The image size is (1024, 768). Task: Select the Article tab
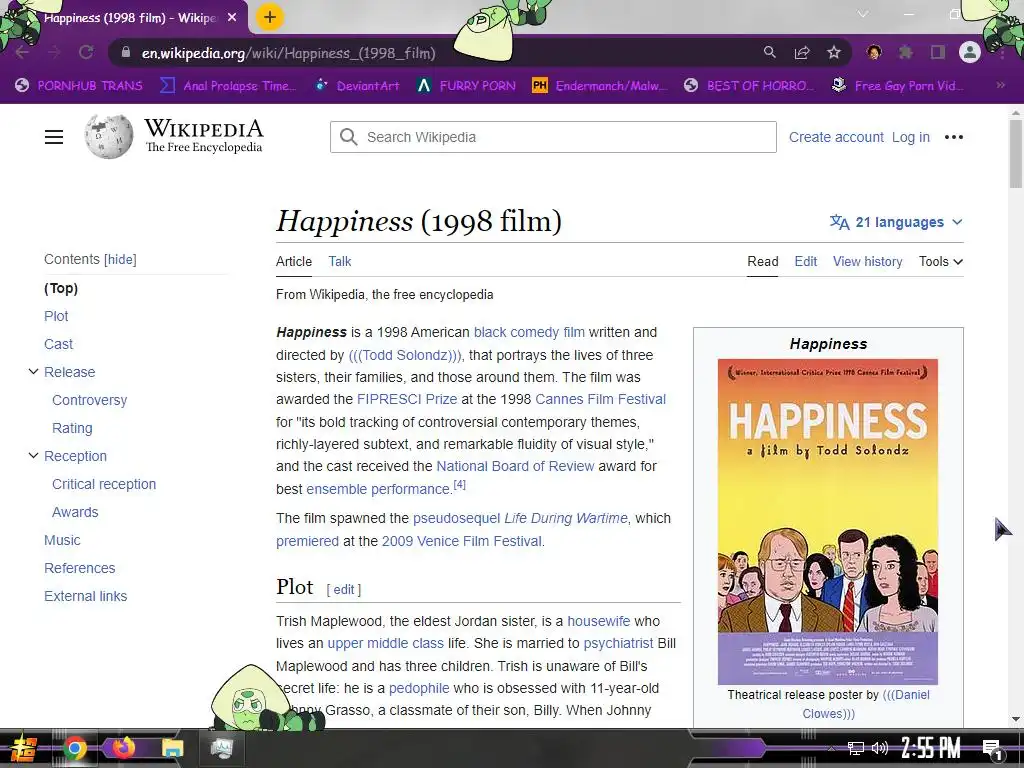pyautogui.click(x=294, y=261)
